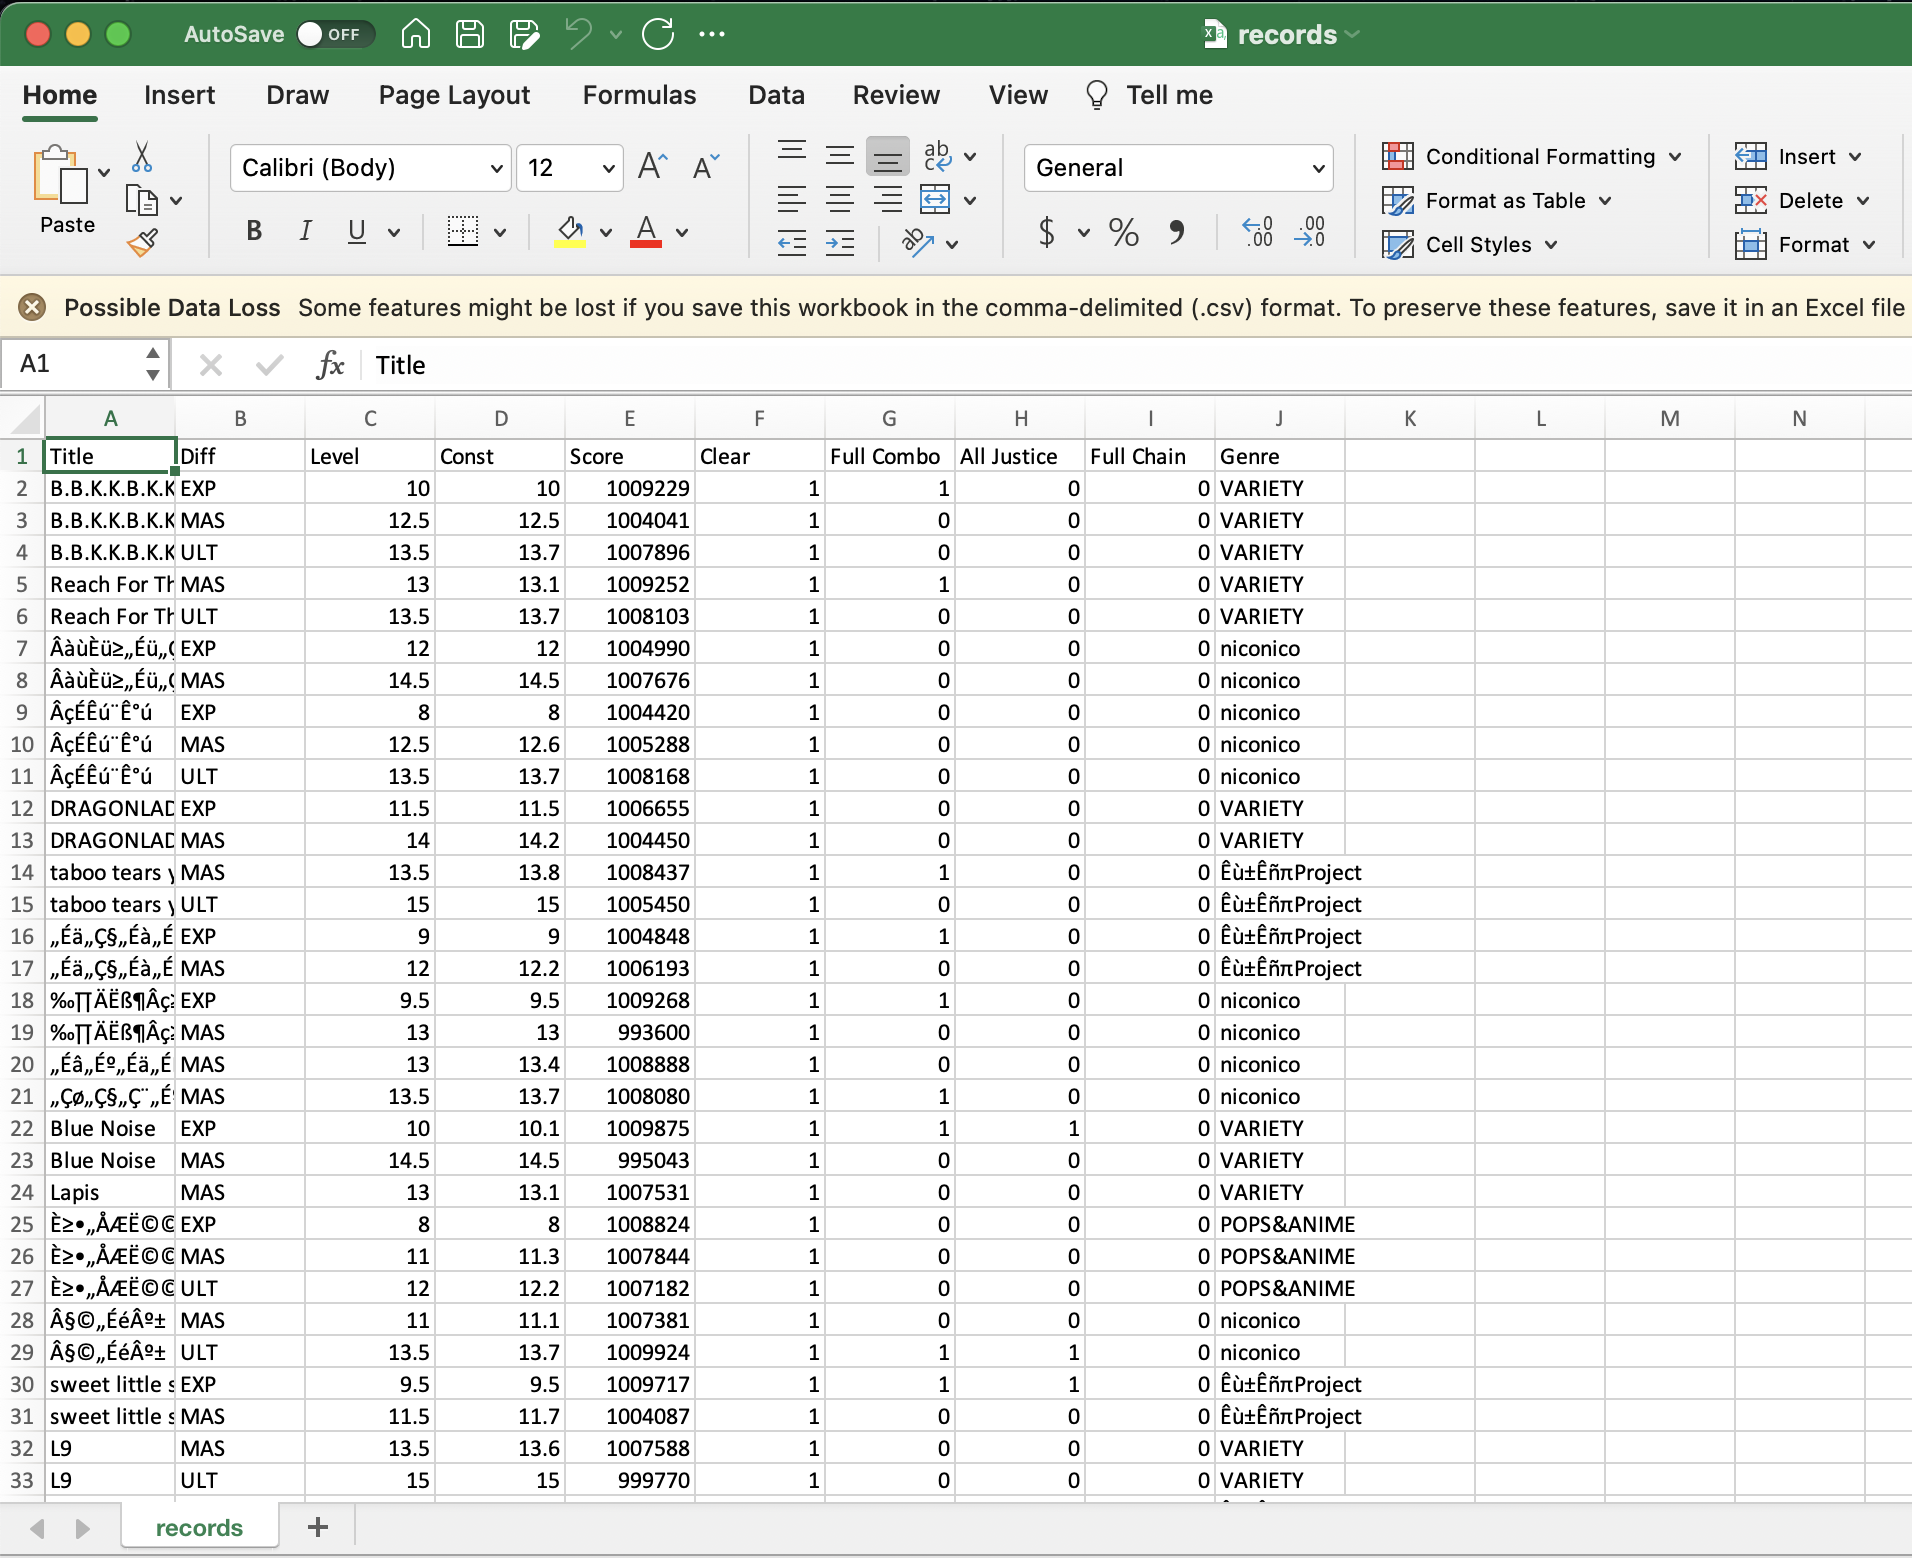Click the Merge and Center icon
Screen dimensions: 1912x1558
coord(935,200)
